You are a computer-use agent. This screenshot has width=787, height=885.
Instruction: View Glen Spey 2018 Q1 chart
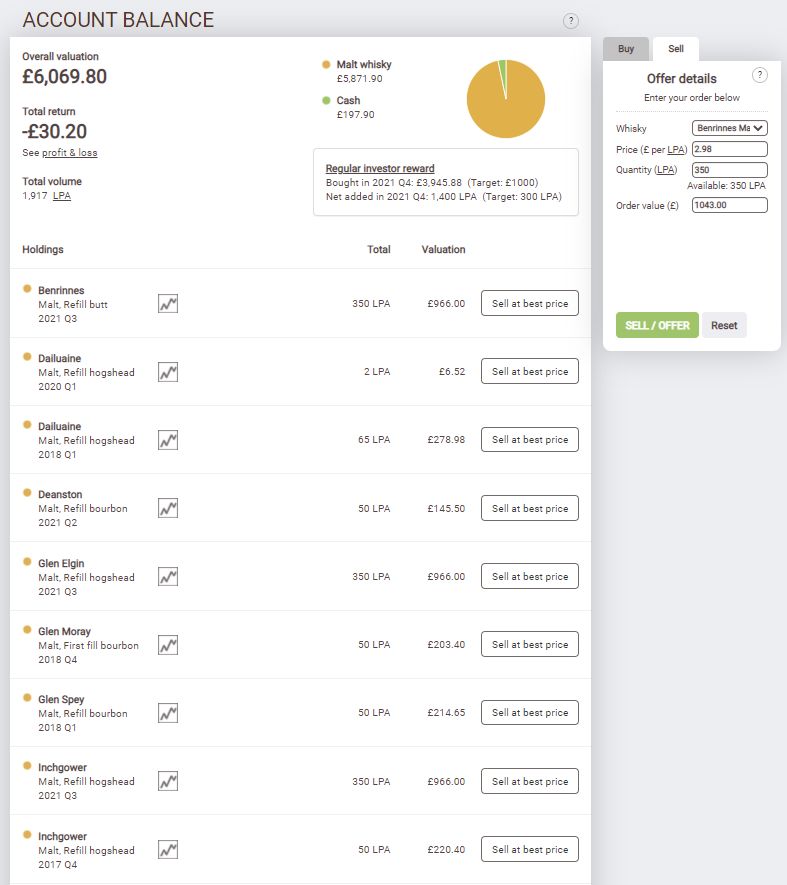click(x=168, y=713)
